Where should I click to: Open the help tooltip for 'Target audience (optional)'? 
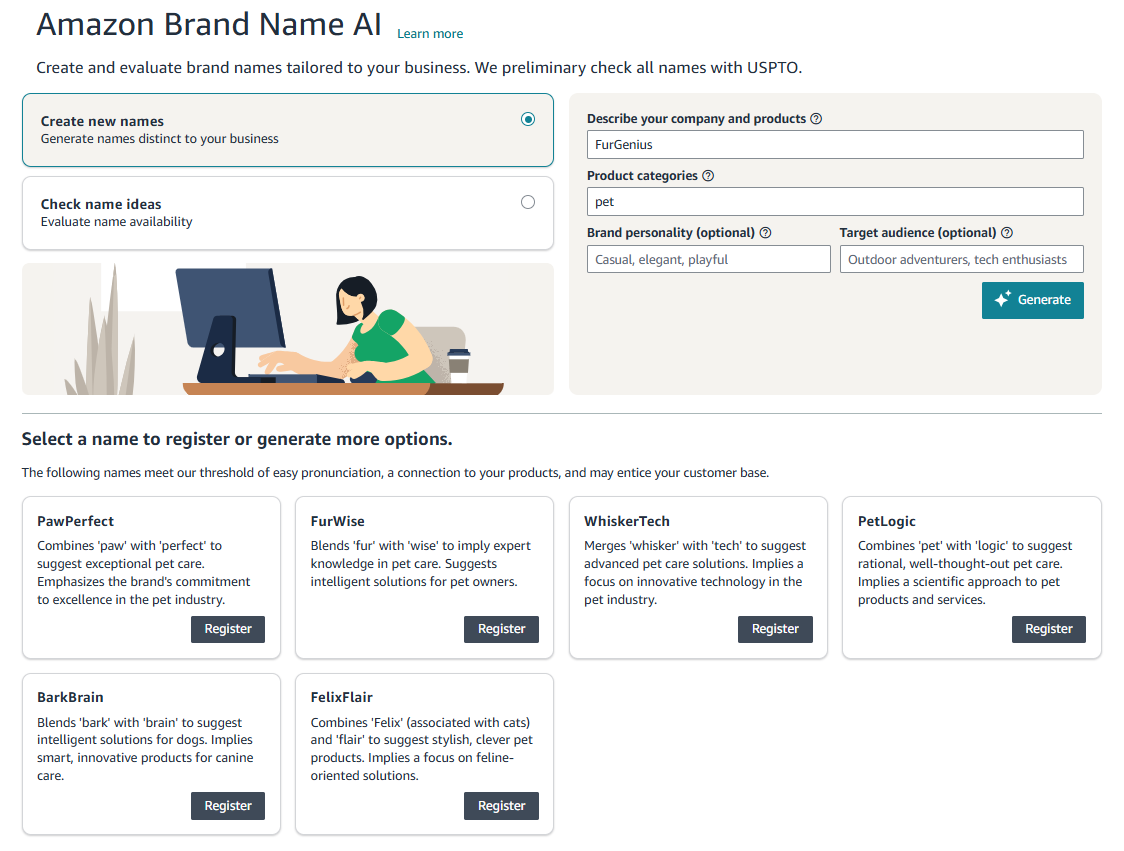coord(1007,232)
